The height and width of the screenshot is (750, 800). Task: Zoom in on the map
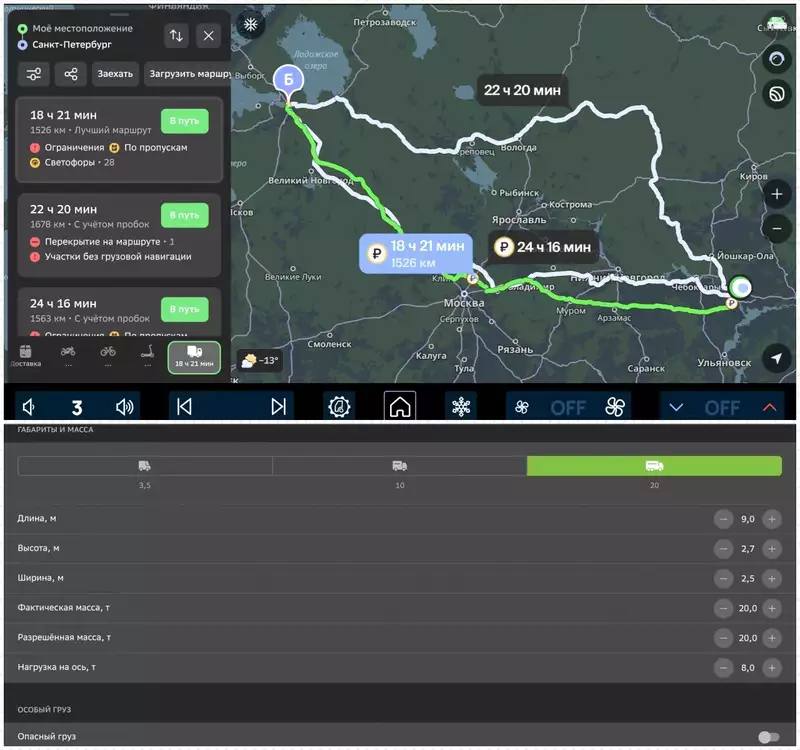(777, 194)
